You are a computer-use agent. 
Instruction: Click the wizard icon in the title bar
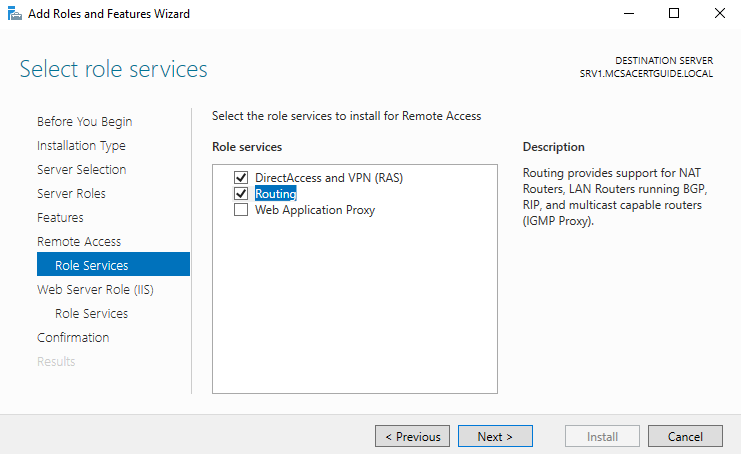(x=15, y=14)
